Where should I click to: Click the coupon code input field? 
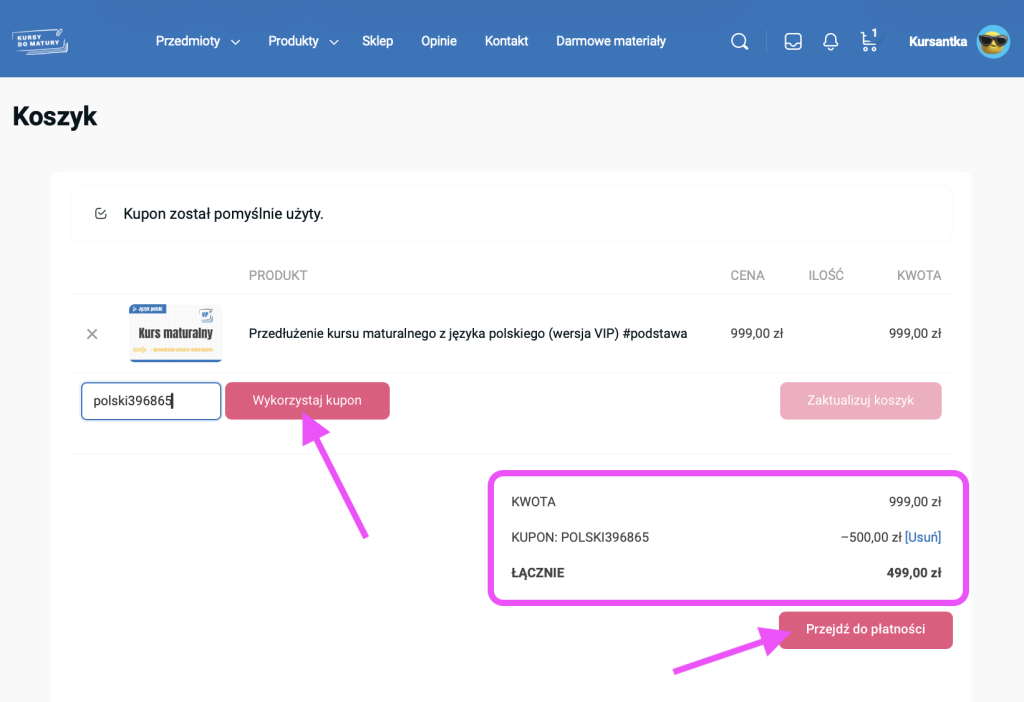click(x=150, y=401)
